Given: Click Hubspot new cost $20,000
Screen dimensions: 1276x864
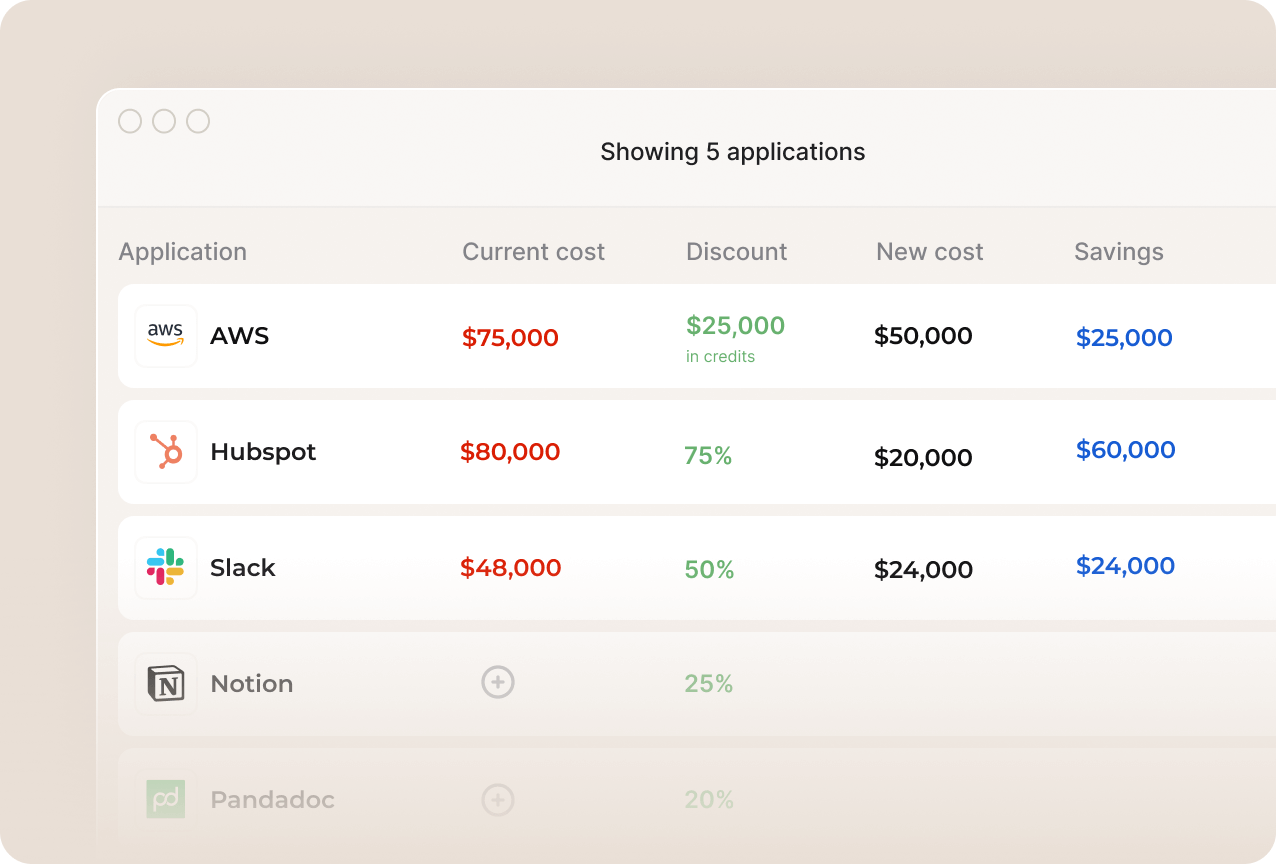Looking at the screenshot, I should [923, 458].
